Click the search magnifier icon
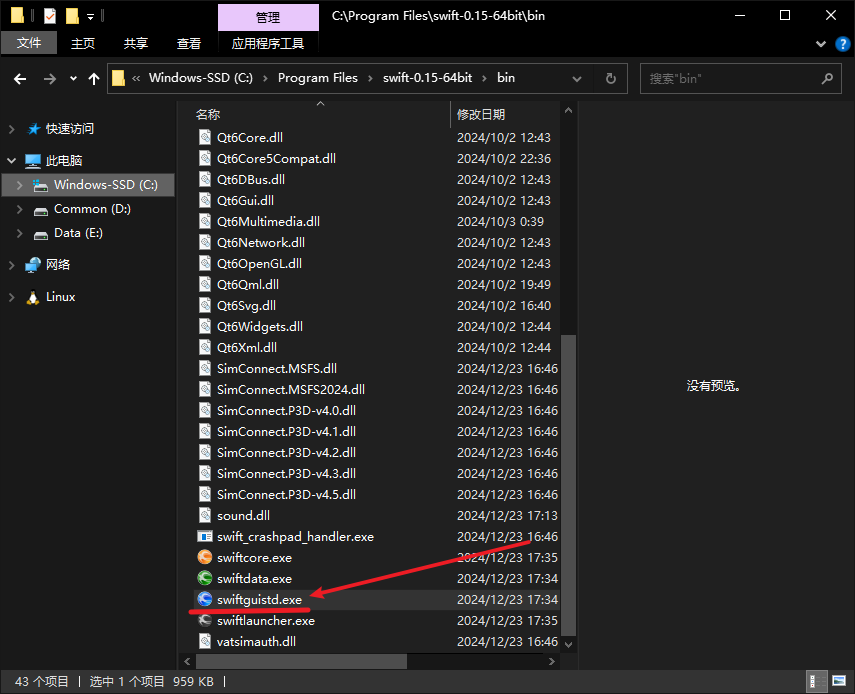Screen dimensions: 855x694 827,79
